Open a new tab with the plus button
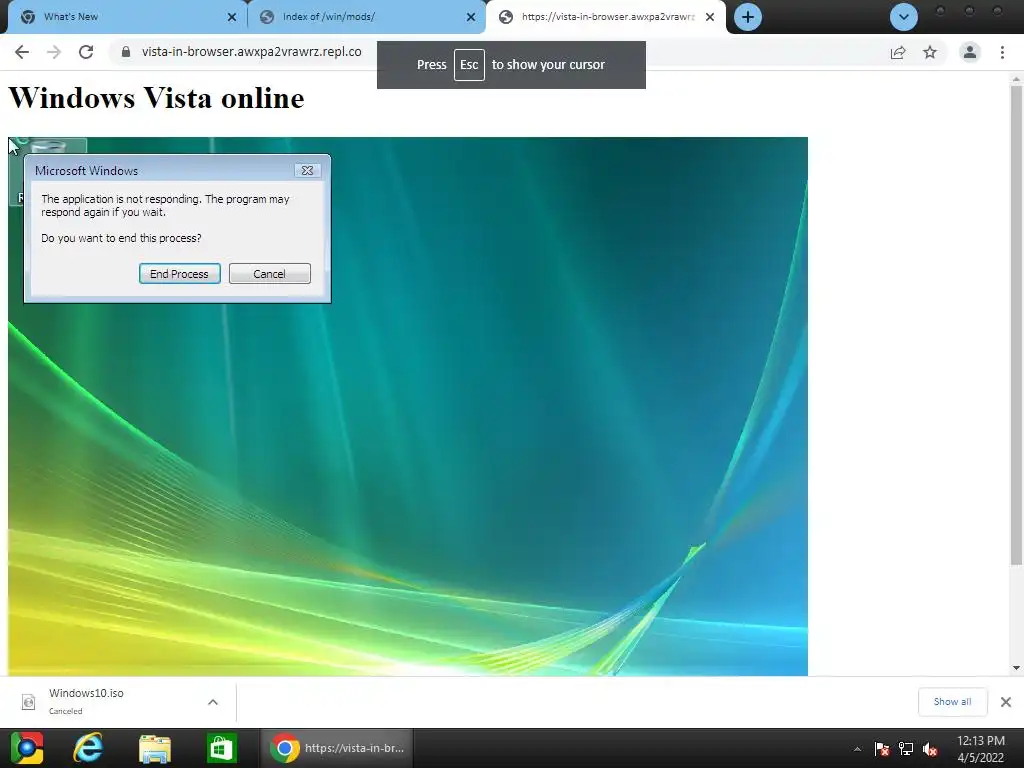 748,17
